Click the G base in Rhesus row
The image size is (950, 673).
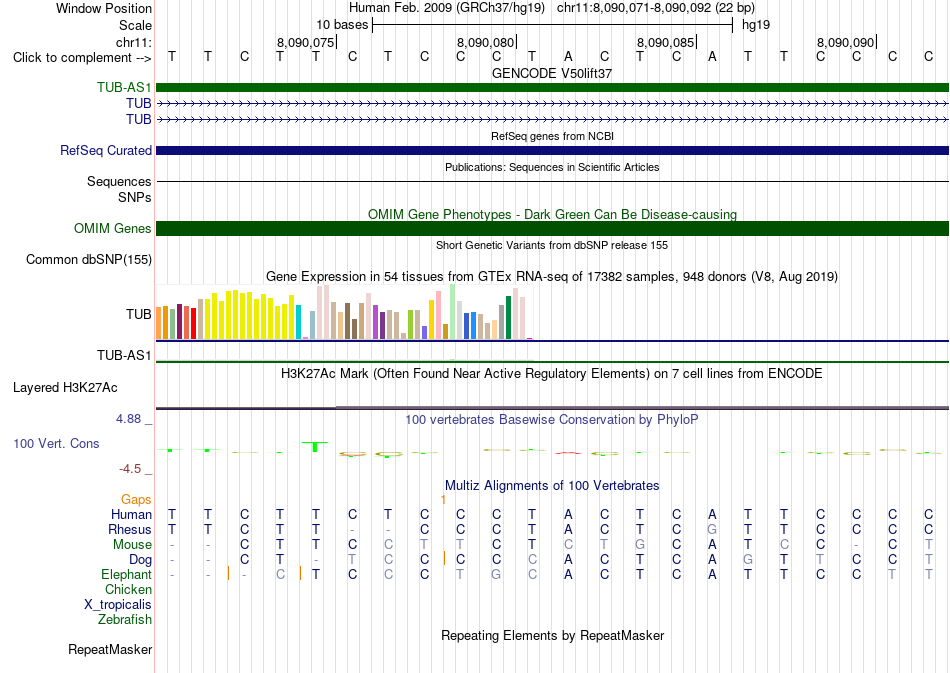tap(712, 529)
